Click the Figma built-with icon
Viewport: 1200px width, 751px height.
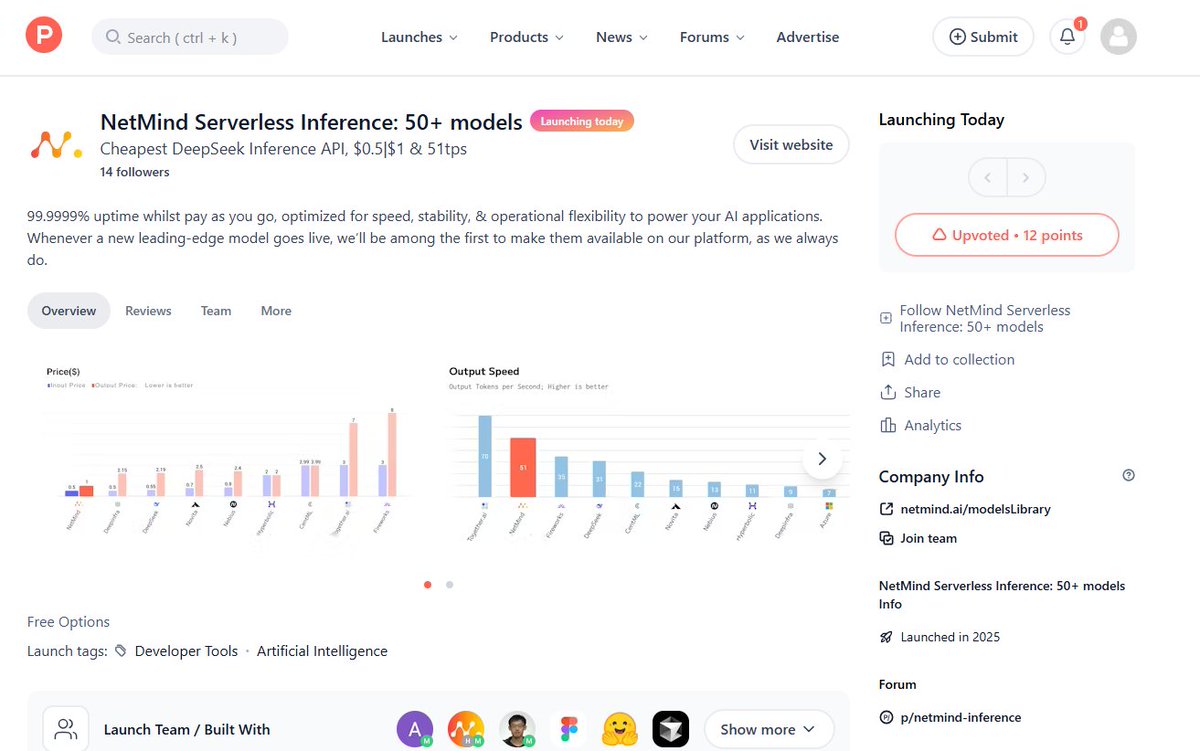tap(569, 729)
